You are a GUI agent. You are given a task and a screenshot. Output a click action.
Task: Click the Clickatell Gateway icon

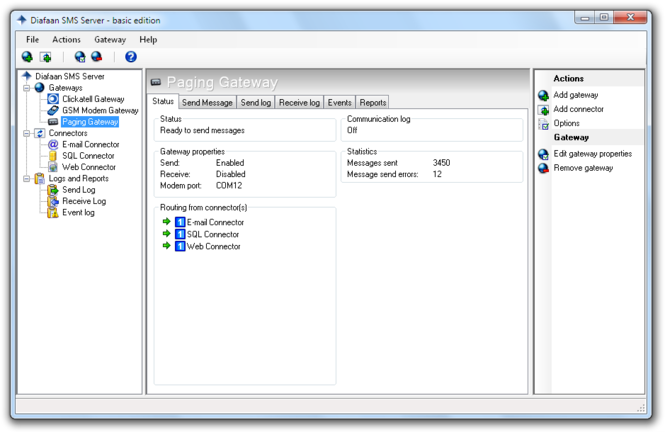pos(53,99)
